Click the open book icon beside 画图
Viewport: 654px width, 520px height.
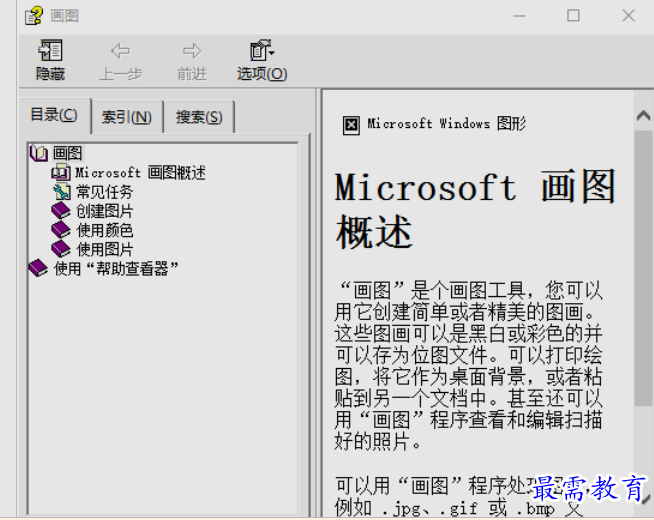pos(39,153)
